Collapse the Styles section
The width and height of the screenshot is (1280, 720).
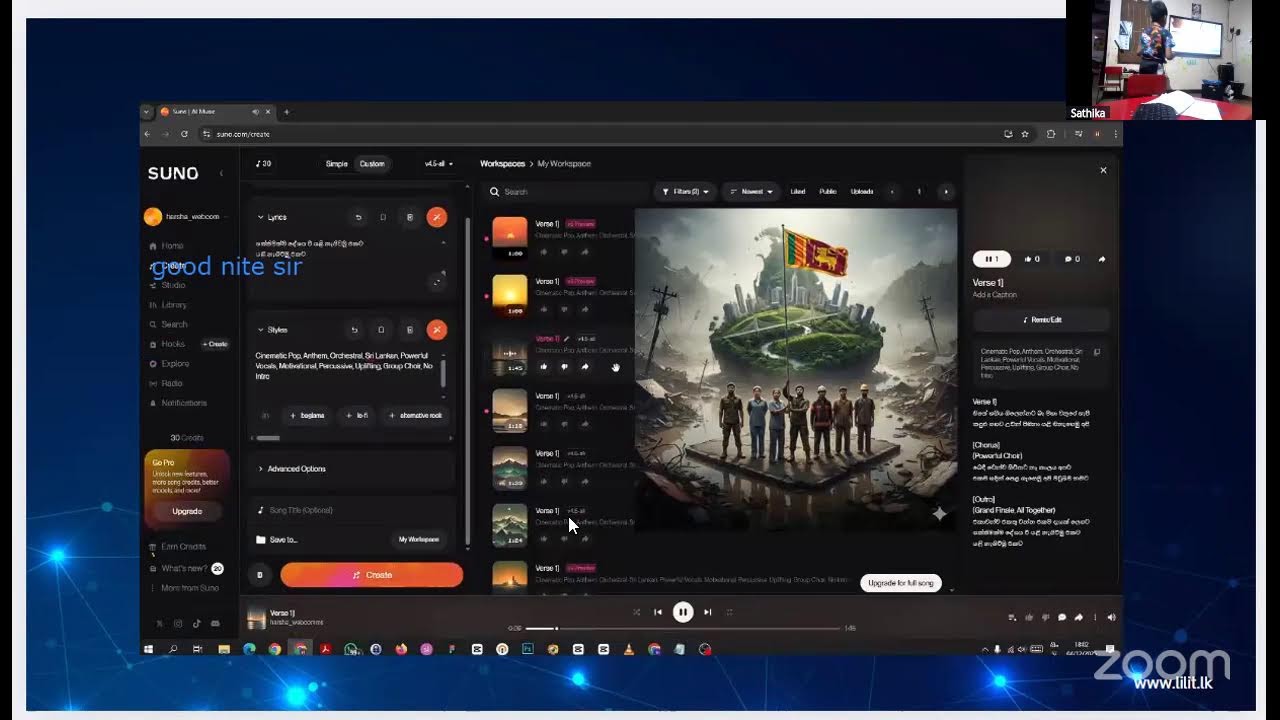(272, 330)
